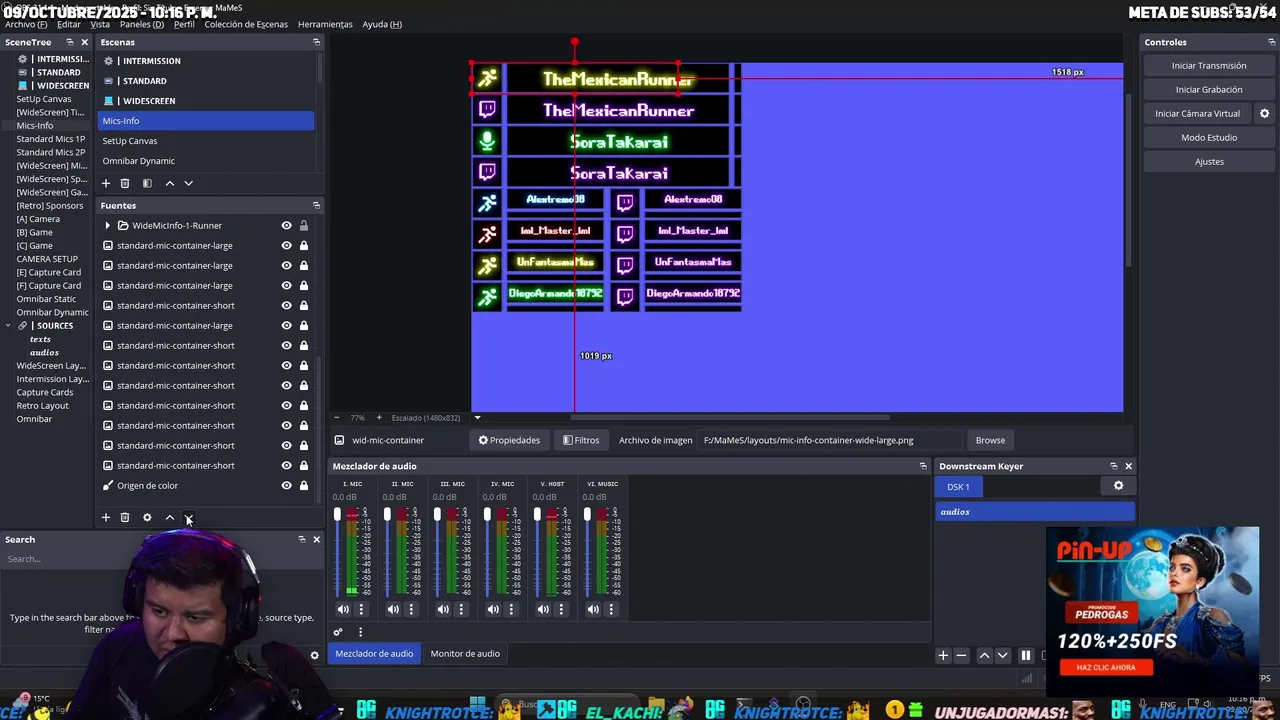The height and width of the screenshot is (720, 1280).
Task: Expand the WideMicInfo-1-Runner group
Action: (x=107, y=225)
